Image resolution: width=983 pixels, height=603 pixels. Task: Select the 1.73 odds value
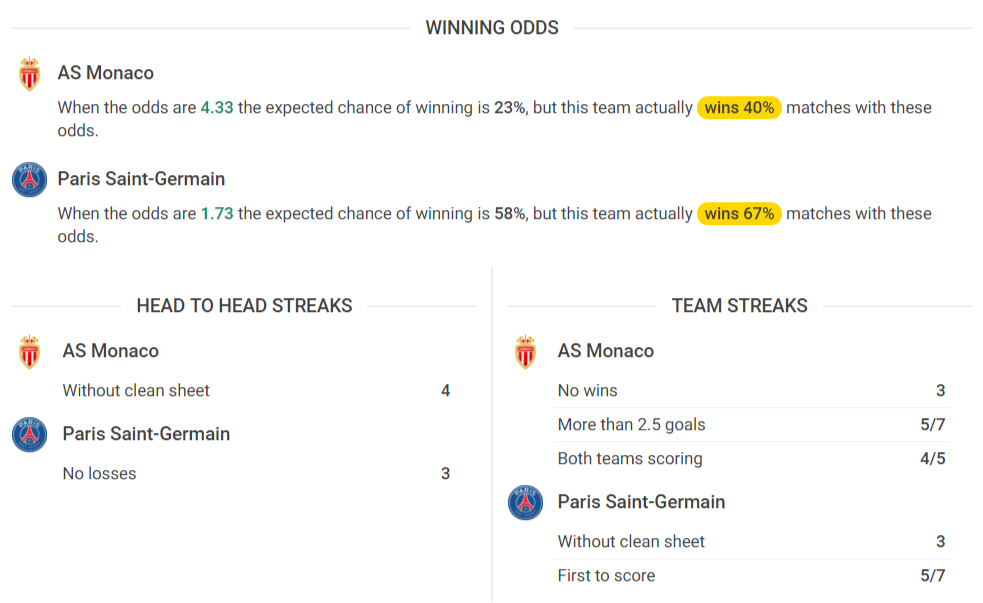(x=217, y=213)
